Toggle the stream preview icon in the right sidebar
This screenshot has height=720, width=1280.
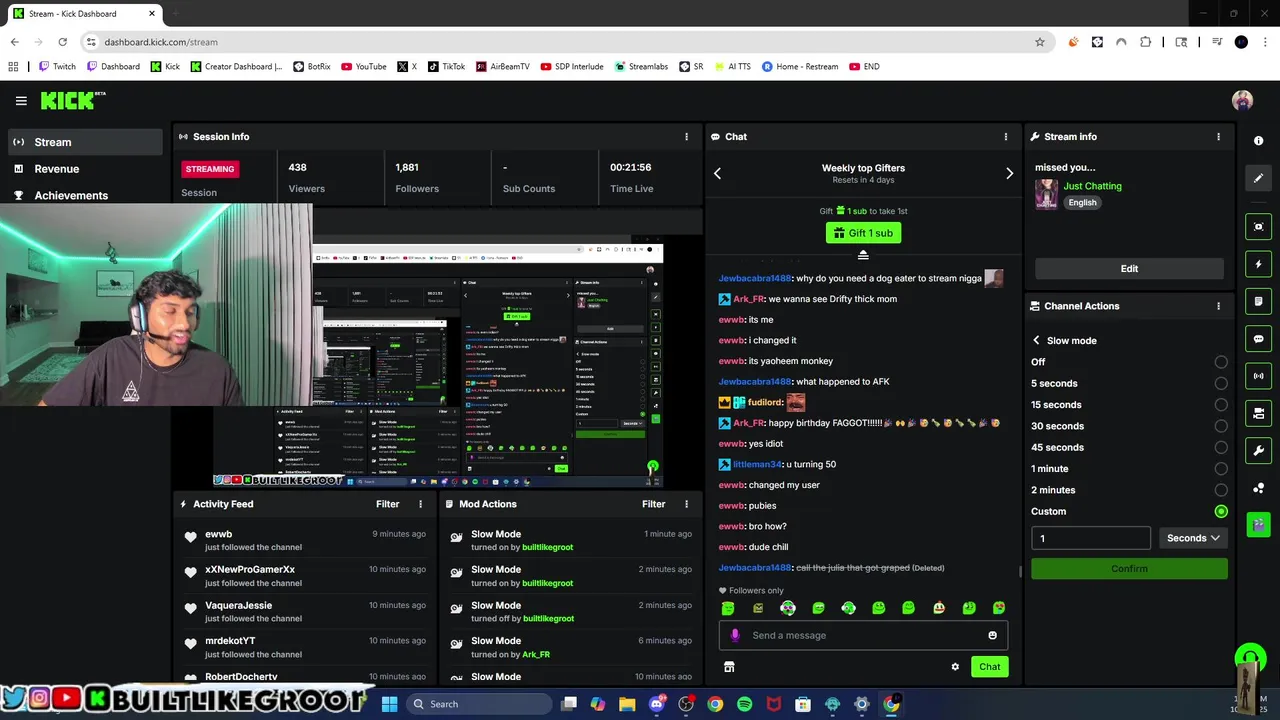1258,227
